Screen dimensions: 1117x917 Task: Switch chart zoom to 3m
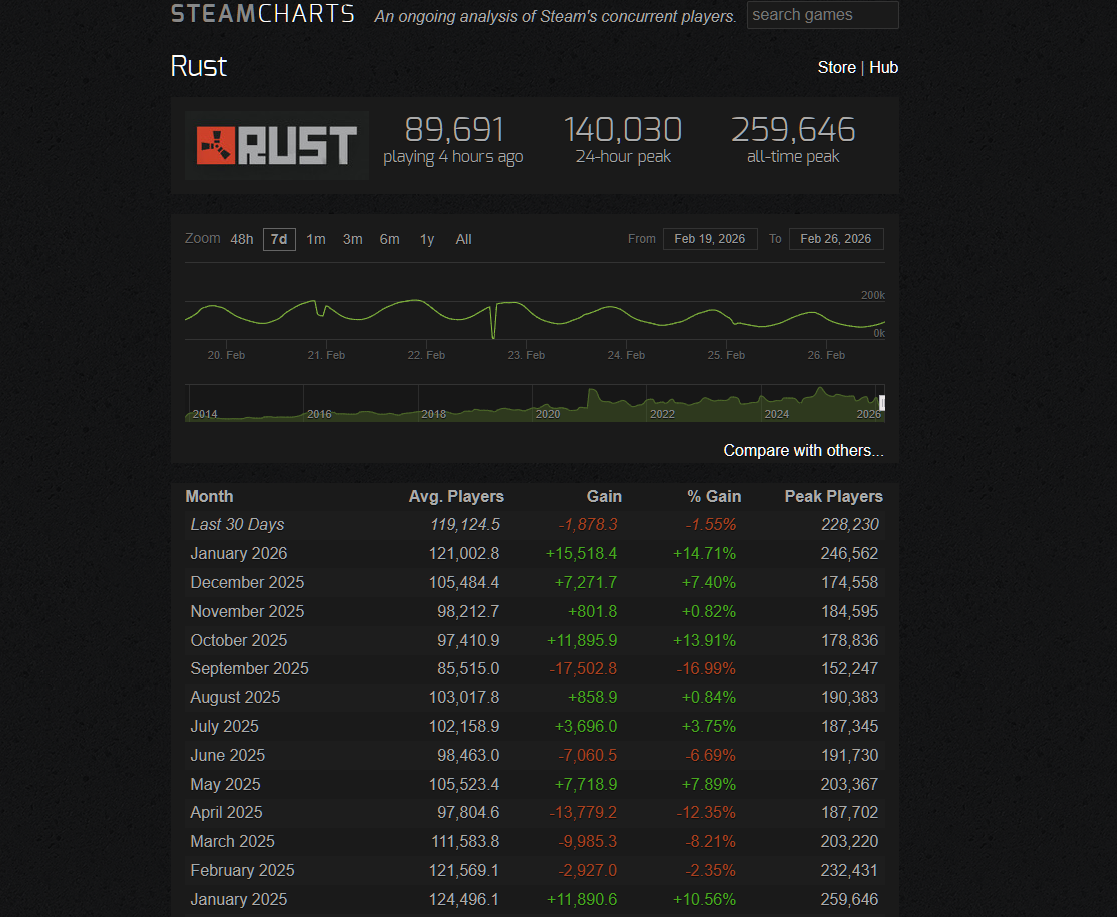point(352,239)
